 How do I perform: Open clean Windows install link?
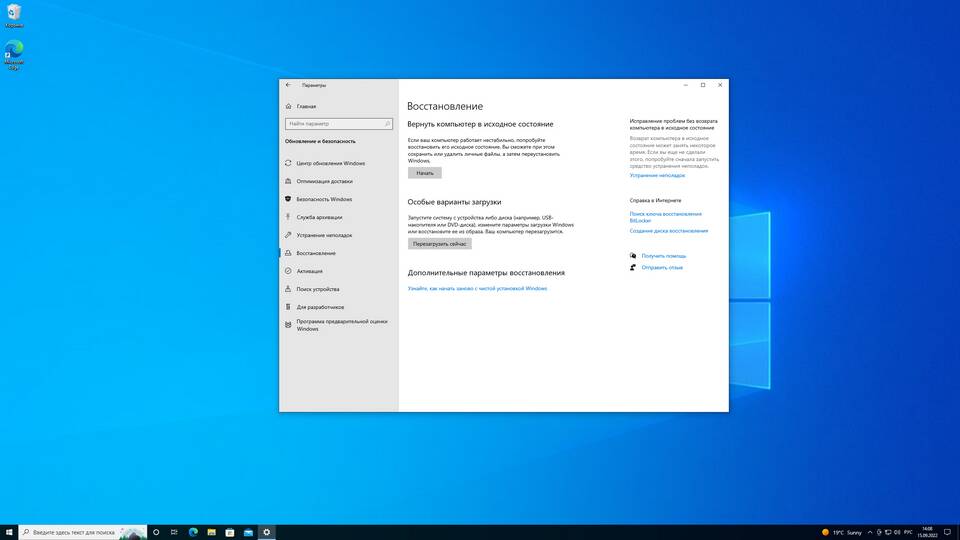(x=477, y=288)
